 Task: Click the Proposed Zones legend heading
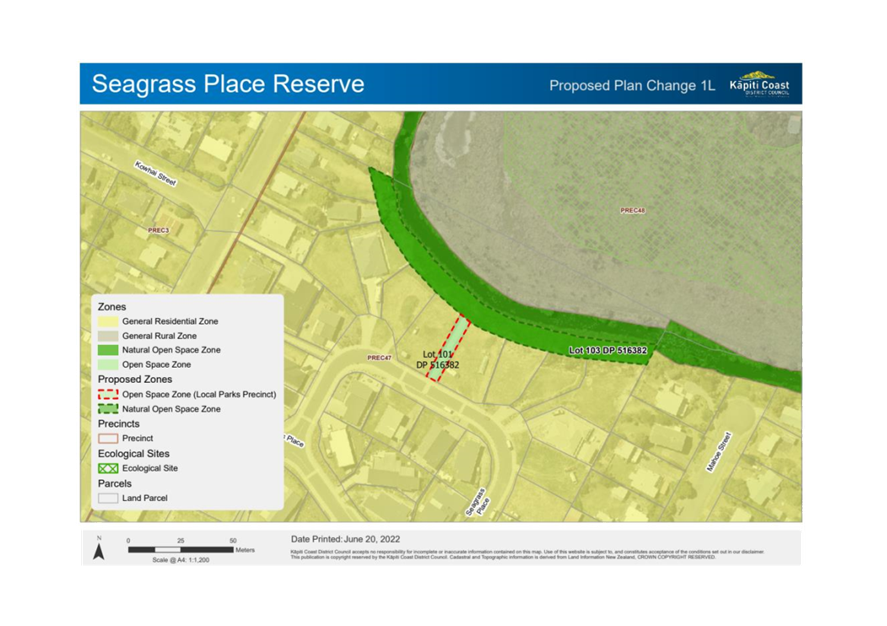click(x=135, y=379)
